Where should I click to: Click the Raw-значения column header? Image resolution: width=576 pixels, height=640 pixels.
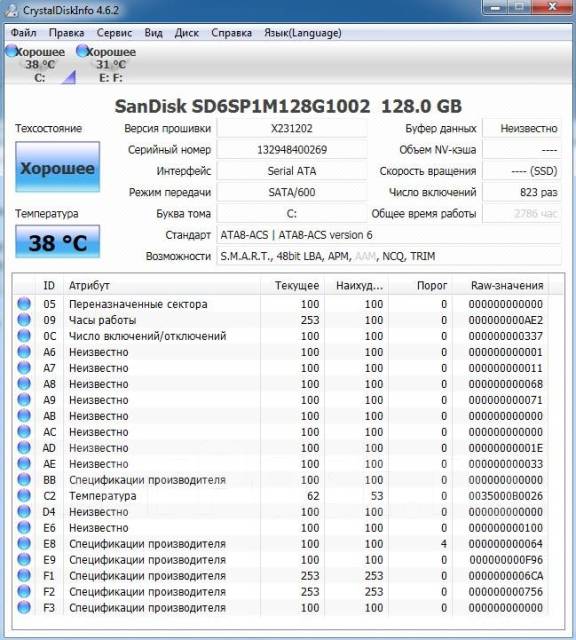click(x=500, y=285)
